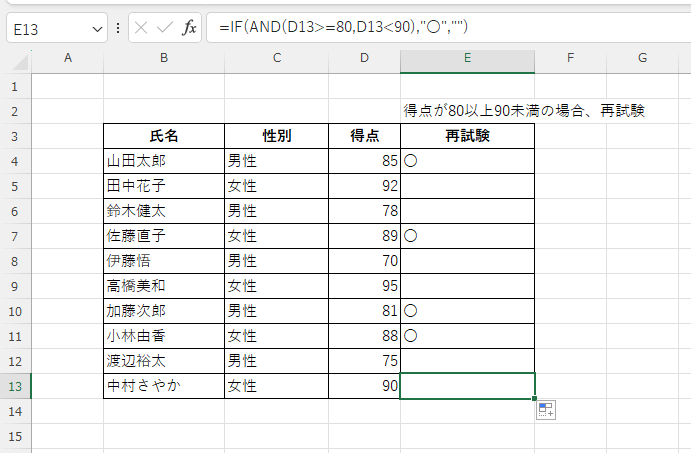Click inside the formula bar text
Image resolution: width=691 pixels, height=453 pixels.
point(343,27)
